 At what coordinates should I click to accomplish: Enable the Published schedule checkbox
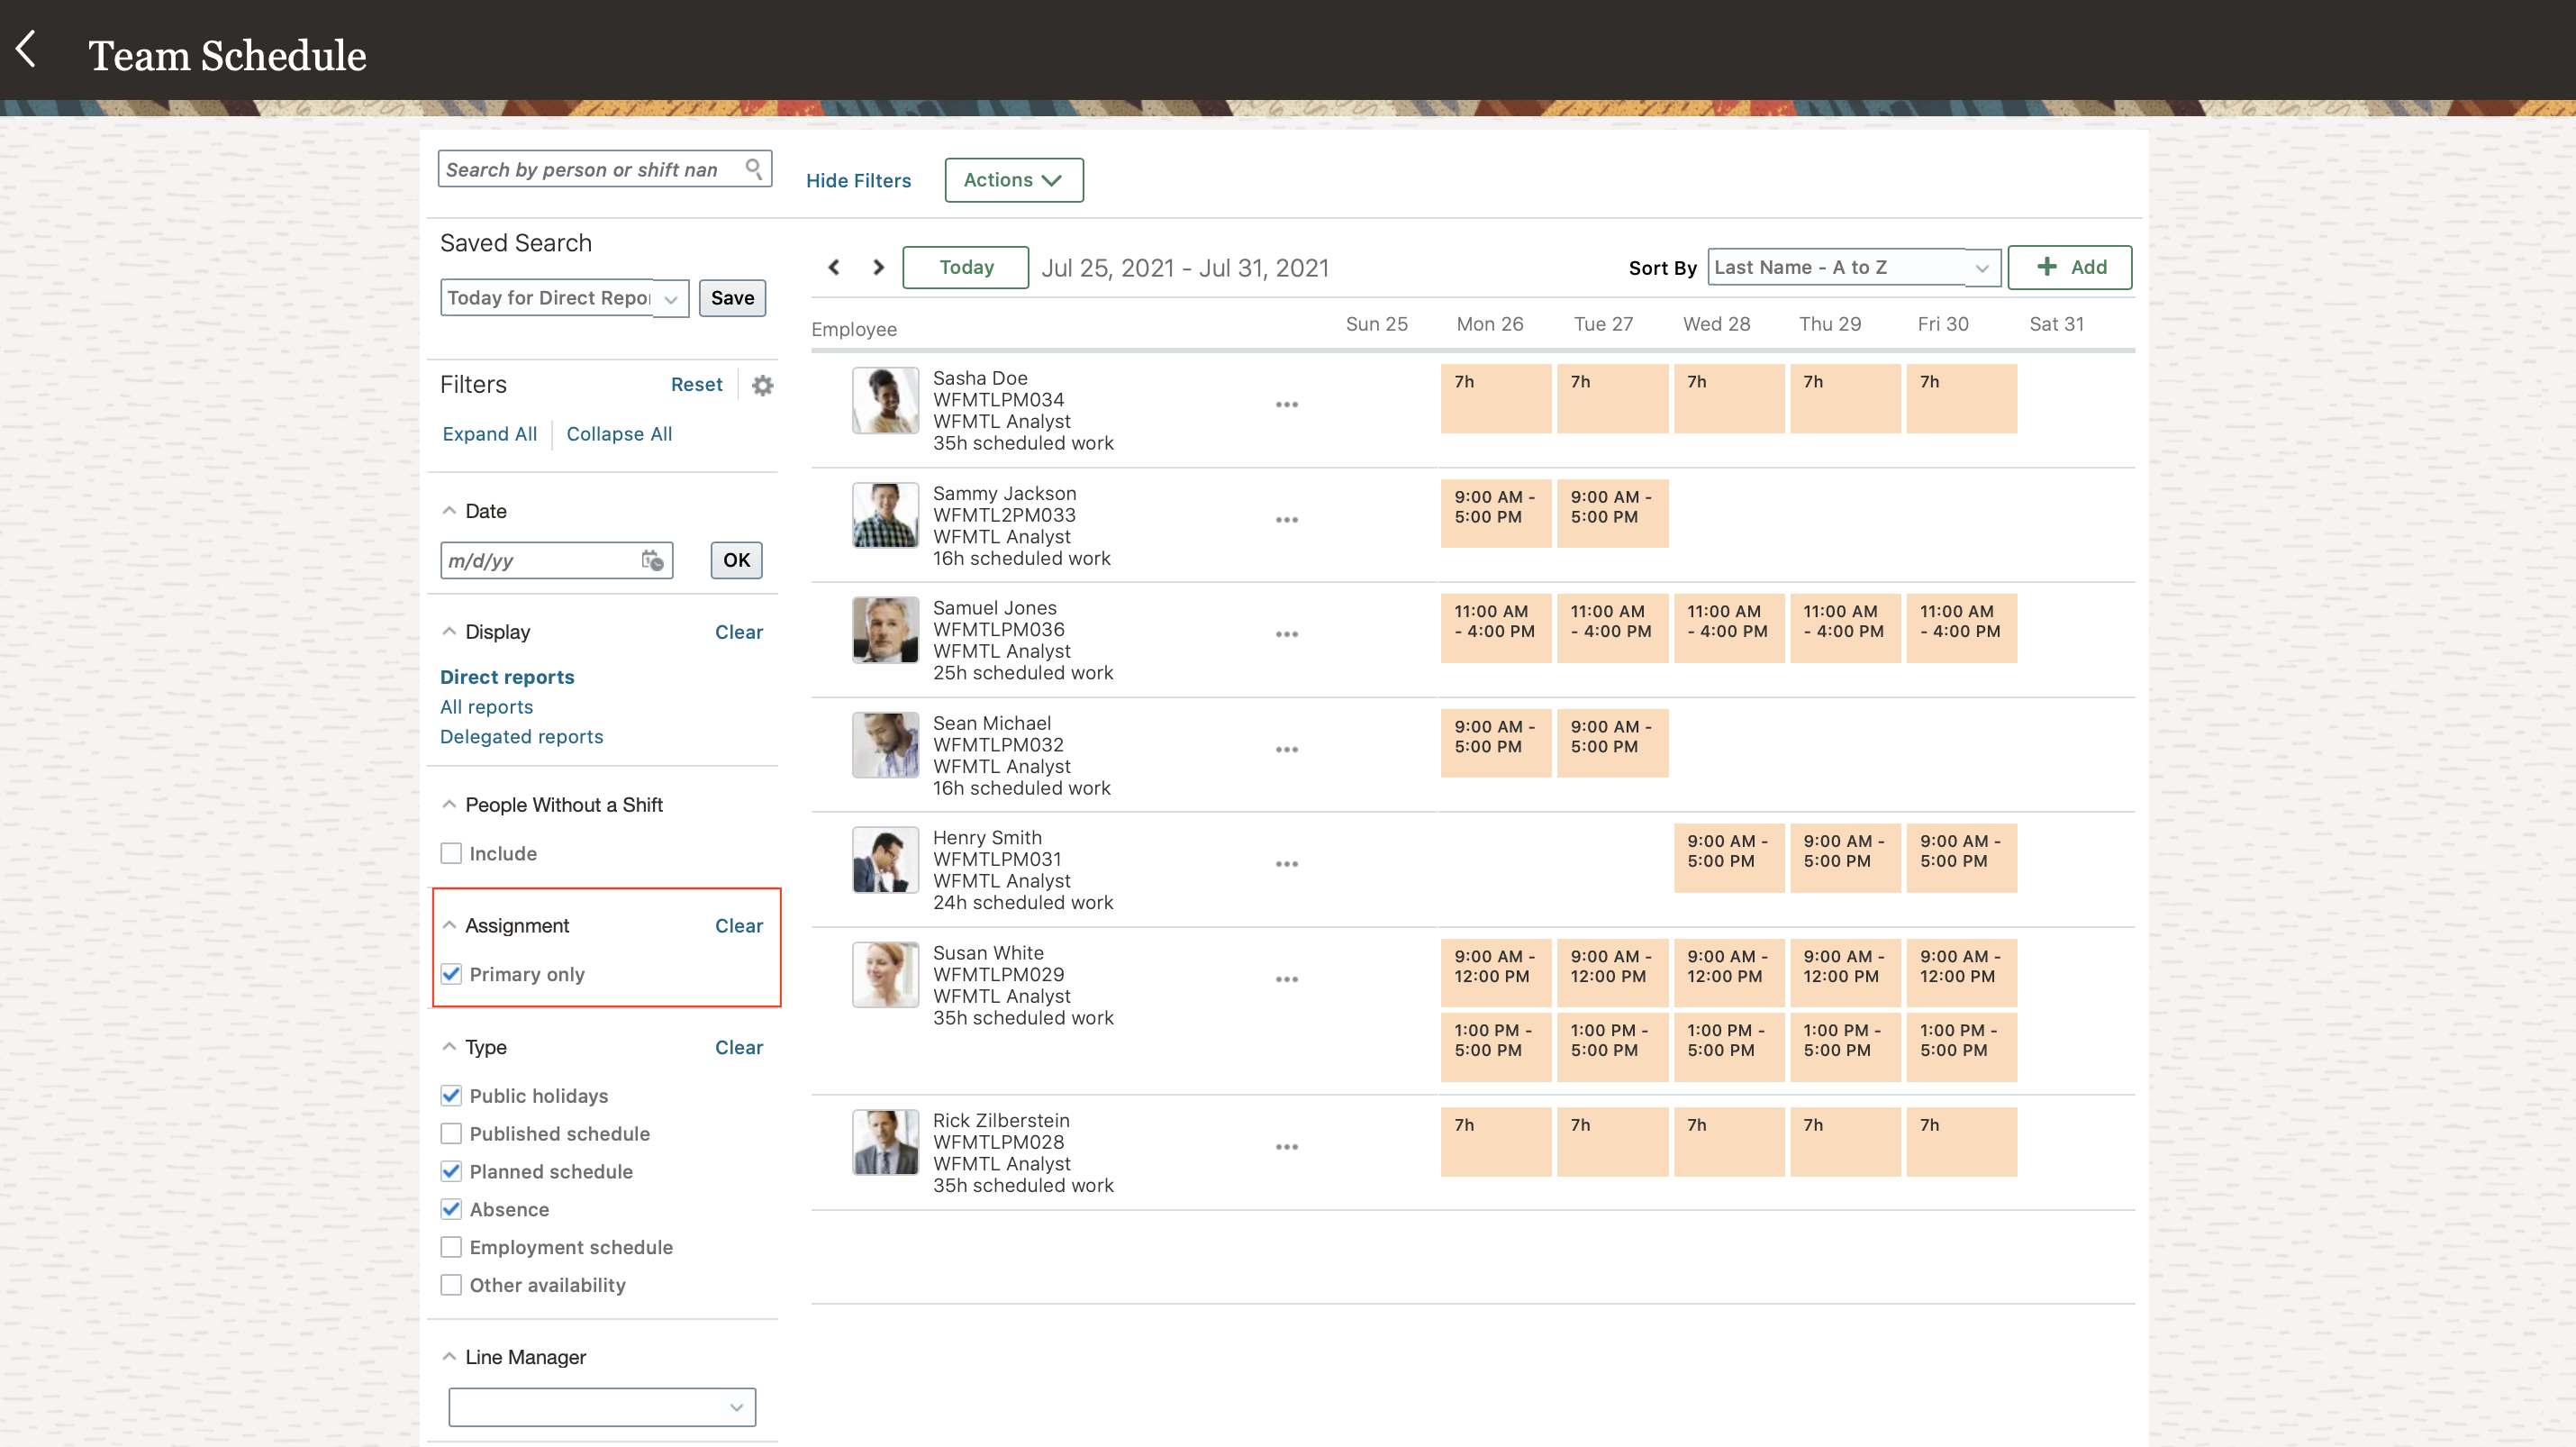pyautogui.click(x=451, y=1133)
